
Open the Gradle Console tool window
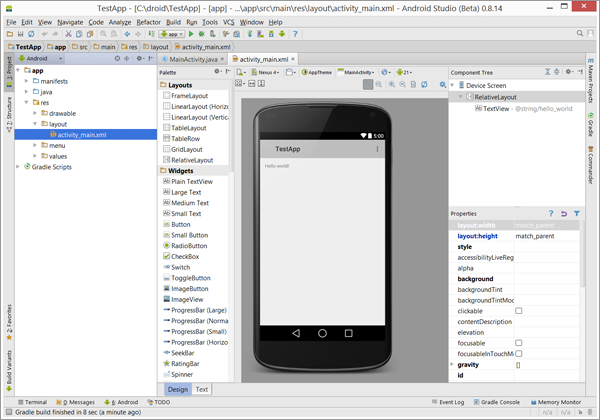tap(497, 402)
